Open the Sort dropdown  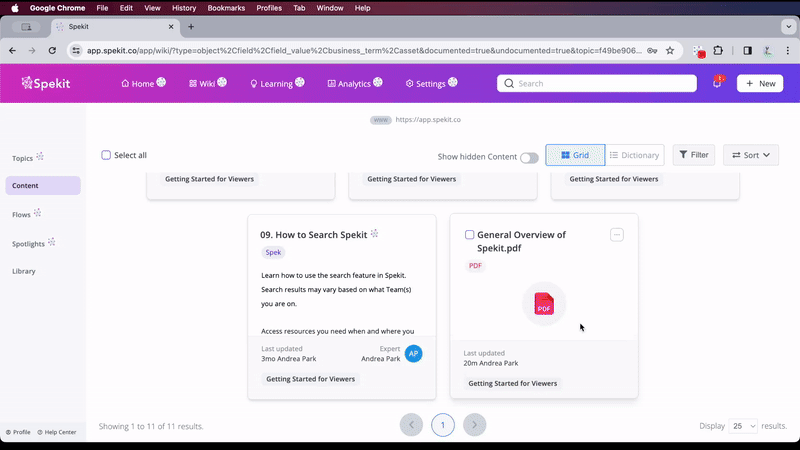751,155
